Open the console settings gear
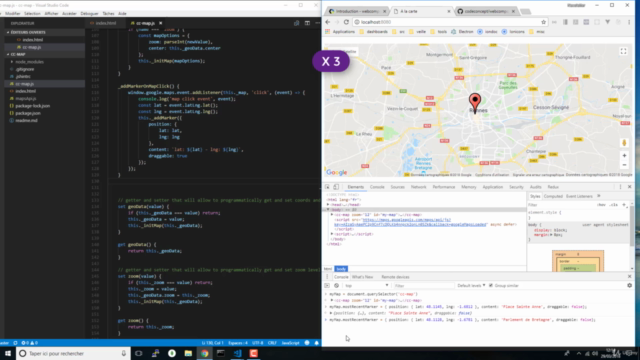The width and height of the screenshot is (640, 360). 629,286
